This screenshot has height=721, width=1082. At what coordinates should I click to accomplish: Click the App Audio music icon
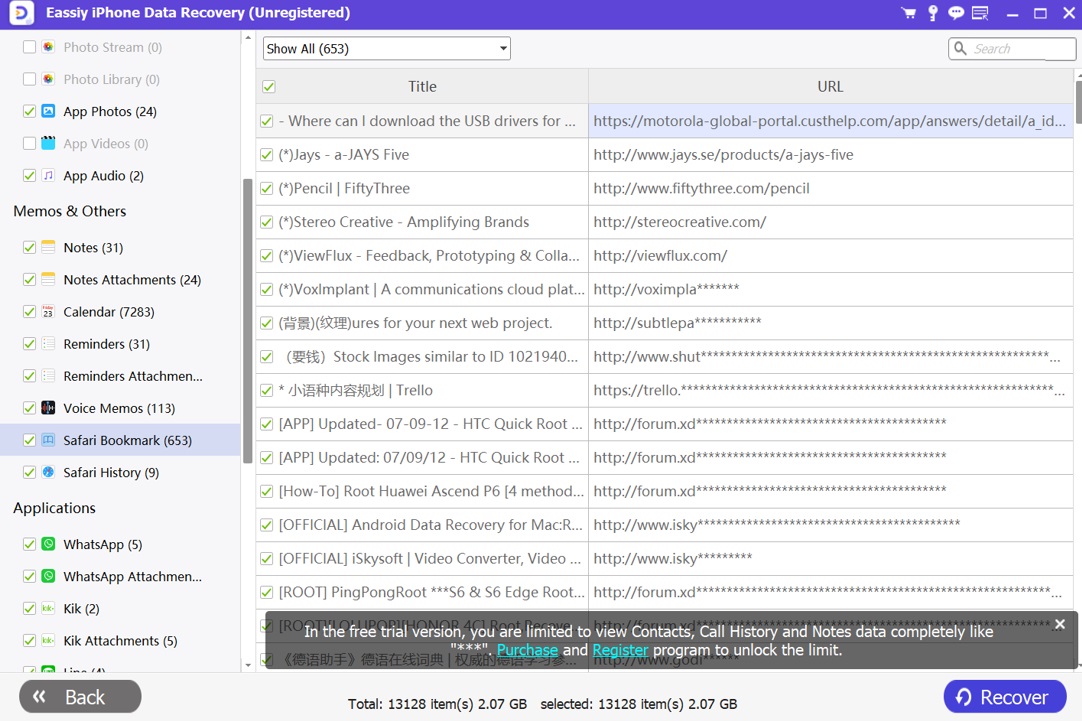pyautogui.click(x=48, y=176)
